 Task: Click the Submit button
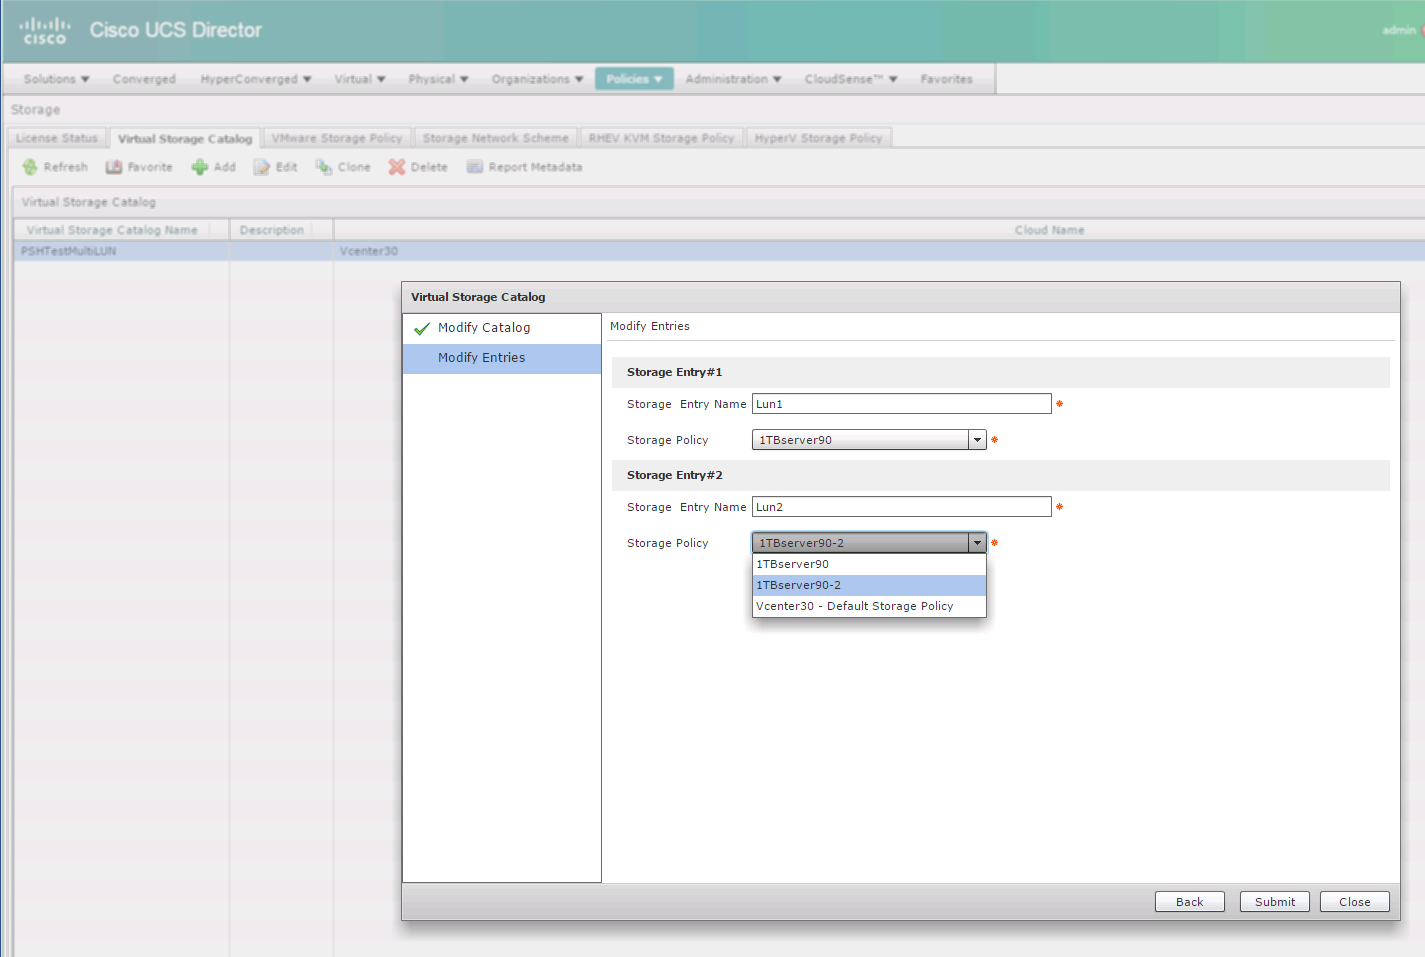[x=1274, y=901]
